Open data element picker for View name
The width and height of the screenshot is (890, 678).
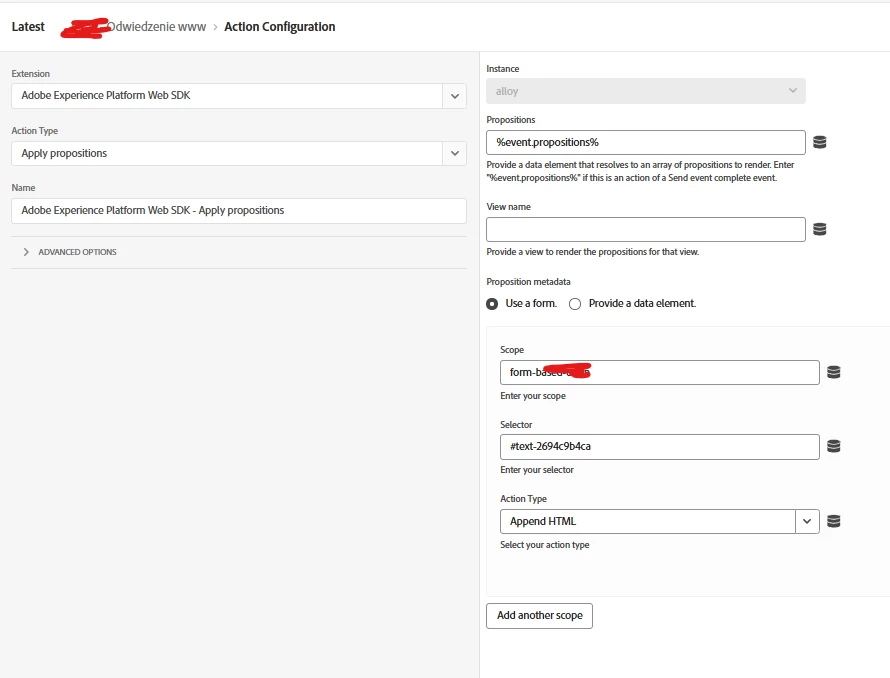[x=820, y=229]
